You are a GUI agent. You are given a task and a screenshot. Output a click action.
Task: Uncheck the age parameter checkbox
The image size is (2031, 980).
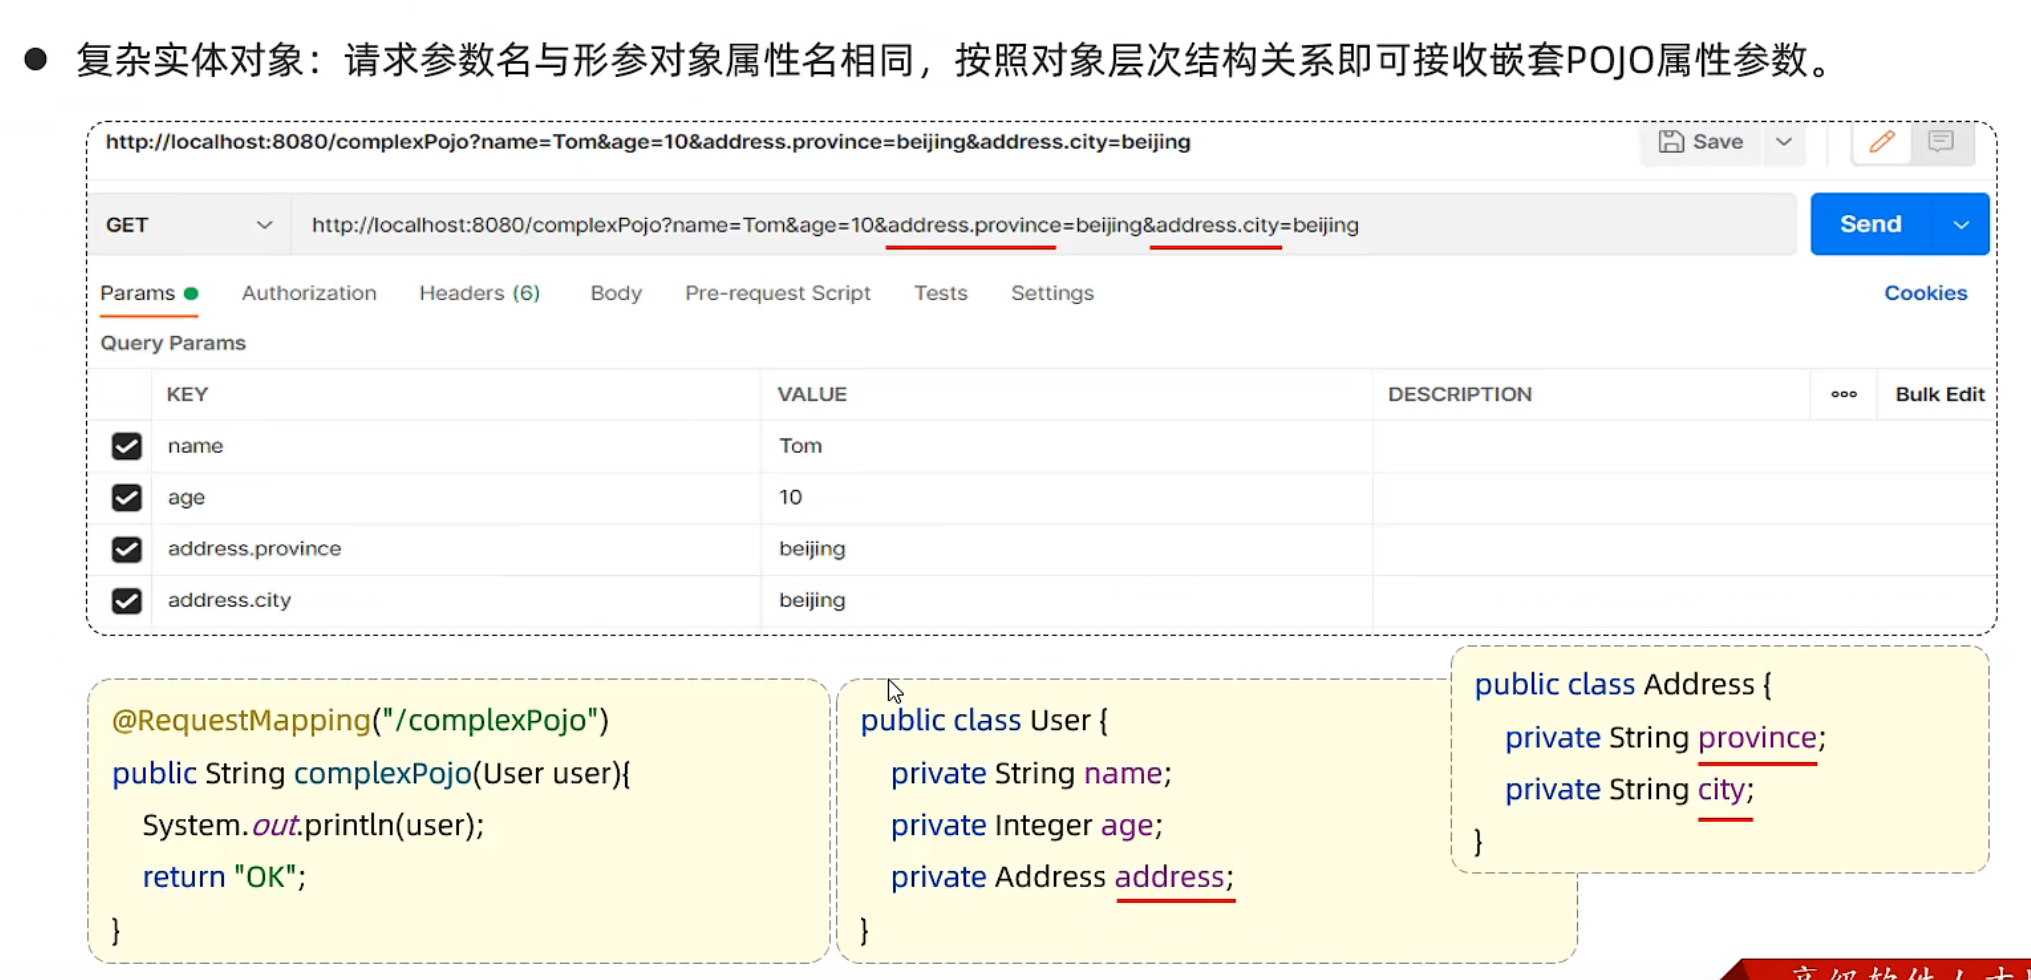(127, 497)
